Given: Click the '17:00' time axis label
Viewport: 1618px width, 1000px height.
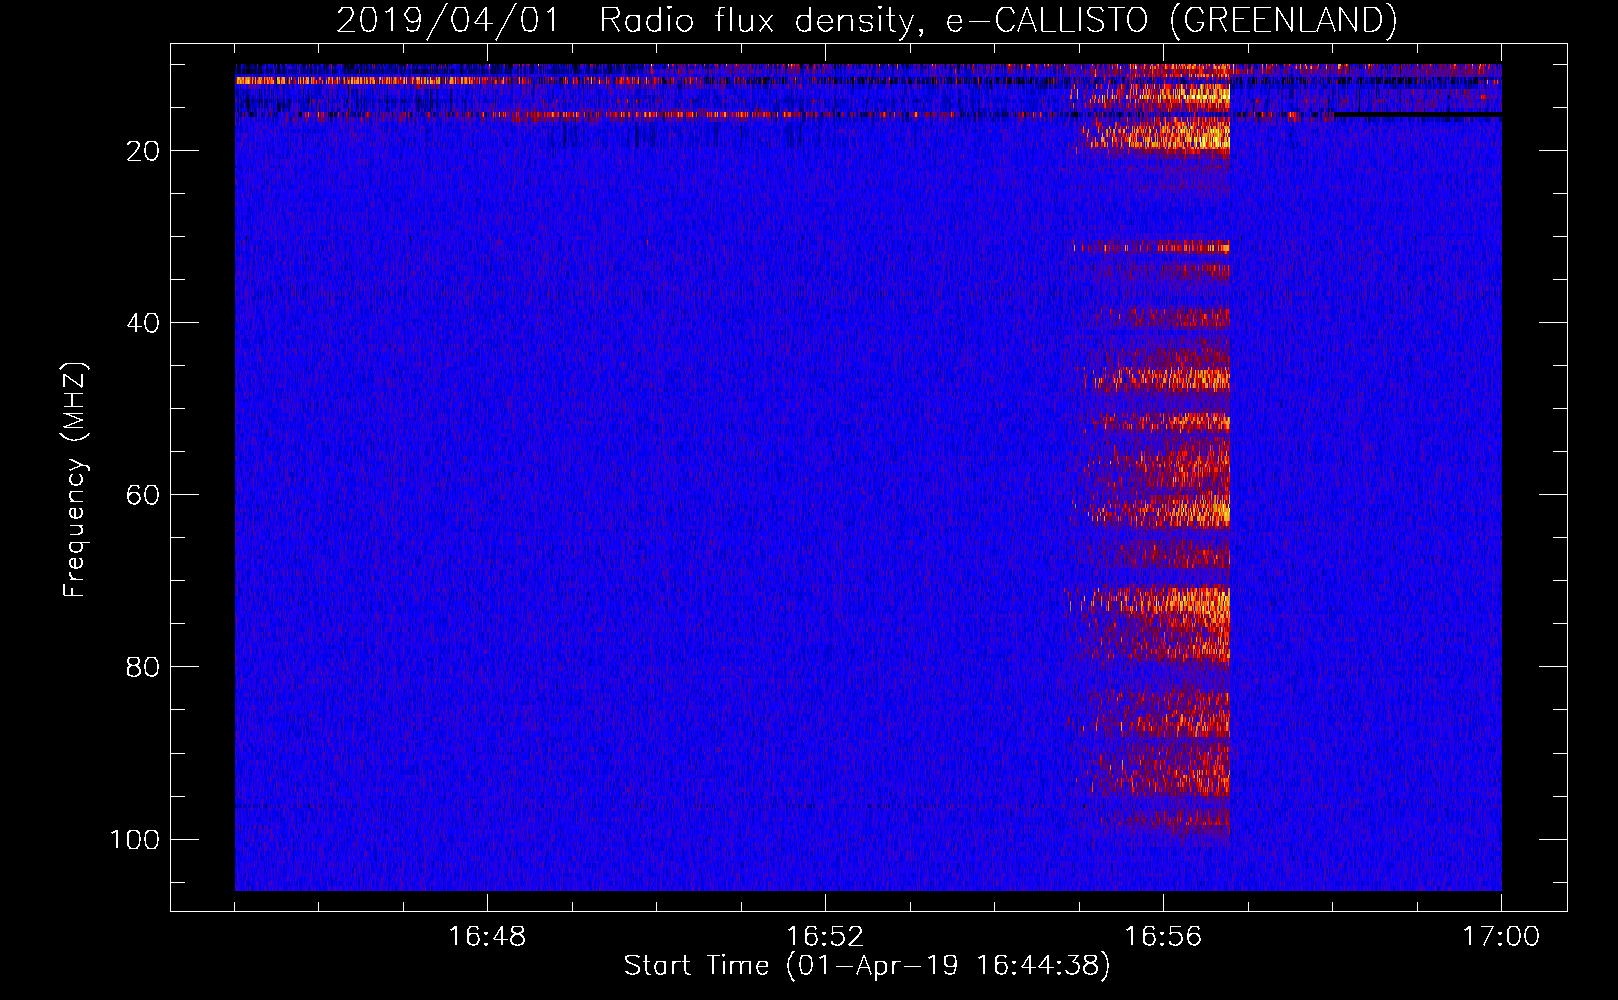Looking at the screenshot, I should (1501, 937).
